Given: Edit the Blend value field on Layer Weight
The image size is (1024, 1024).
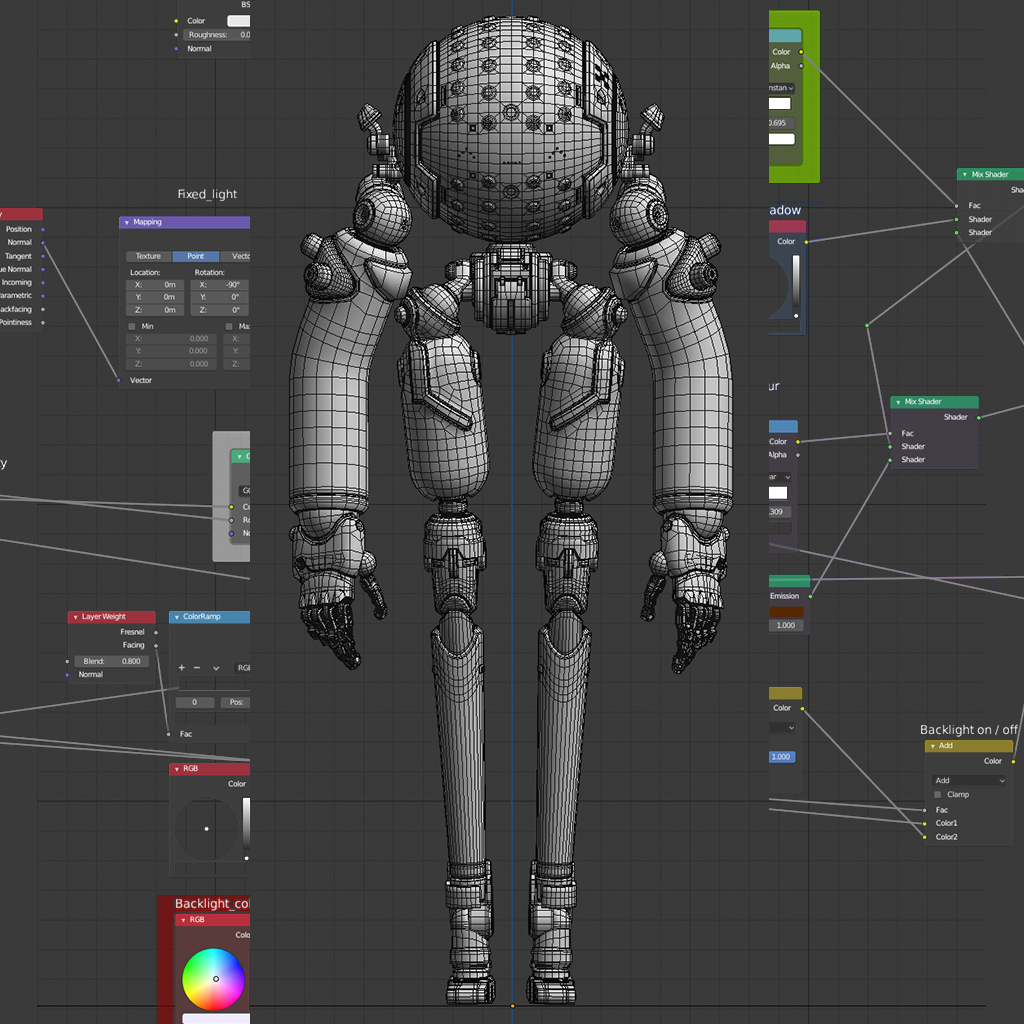Looking at the screenshot, I should [x=111, y=661].
